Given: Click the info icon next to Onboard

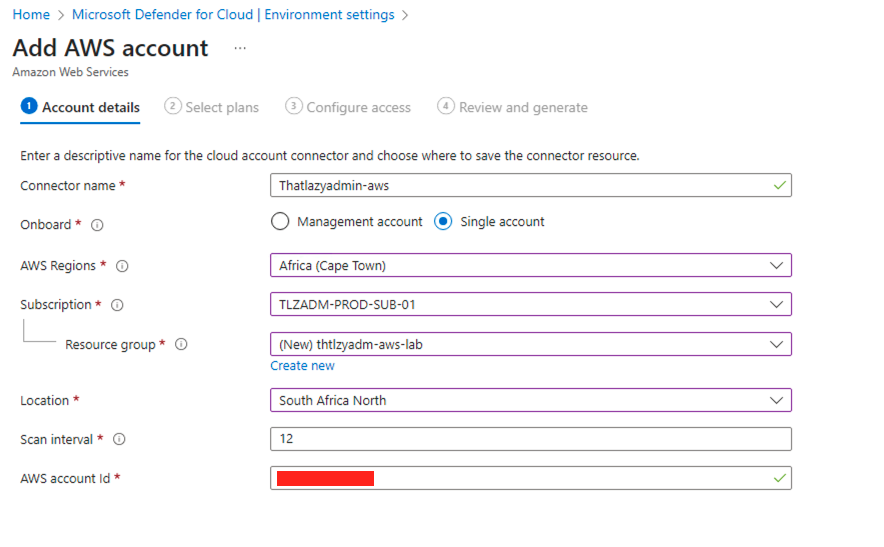Looking at the screenshot, I should point(97,225).
